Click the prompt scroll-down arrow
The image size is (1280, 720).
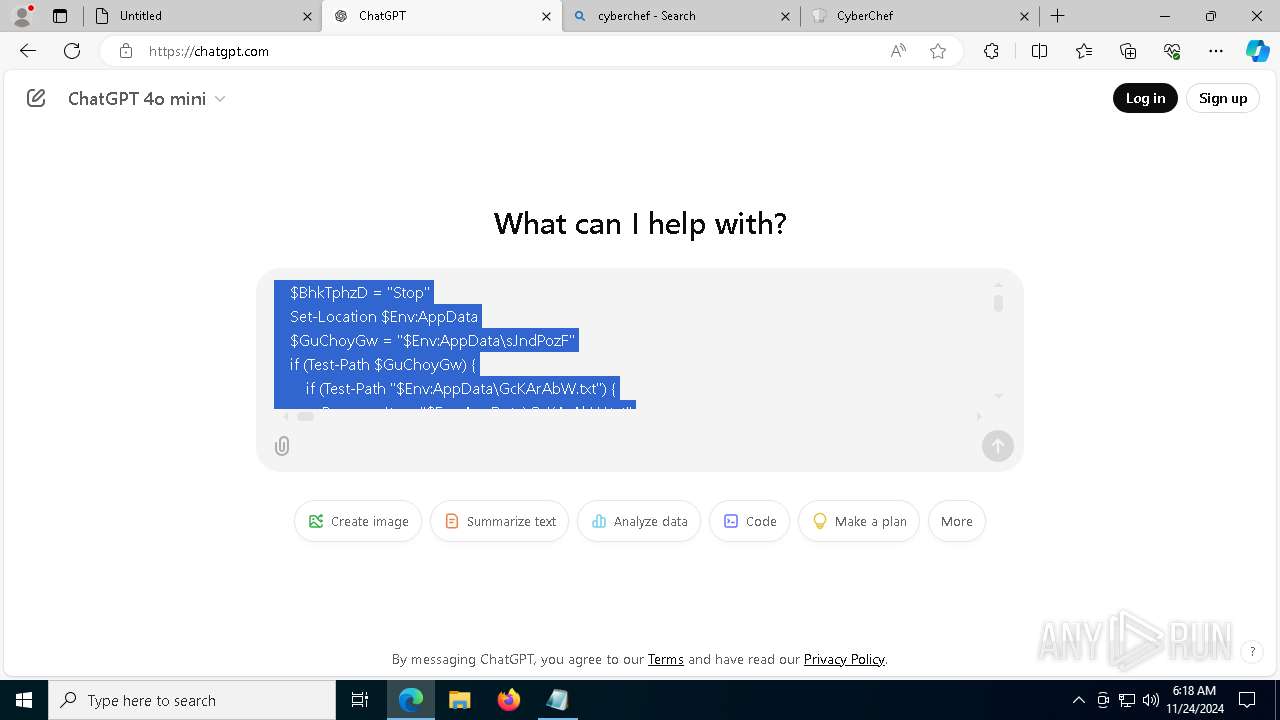tap(998, 396)
